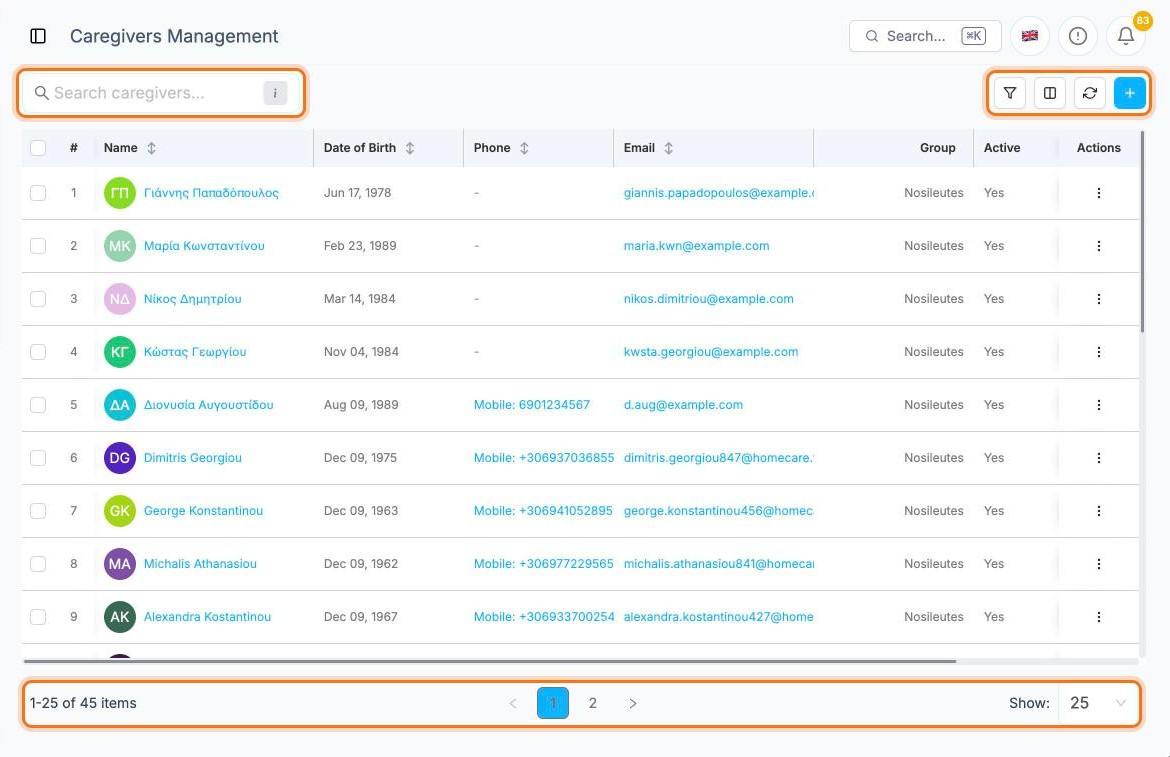Image resolution: width=1170 pixels, height=757 pixels.
Task: Open the column visibility tool
Action: pos(1050,93)
